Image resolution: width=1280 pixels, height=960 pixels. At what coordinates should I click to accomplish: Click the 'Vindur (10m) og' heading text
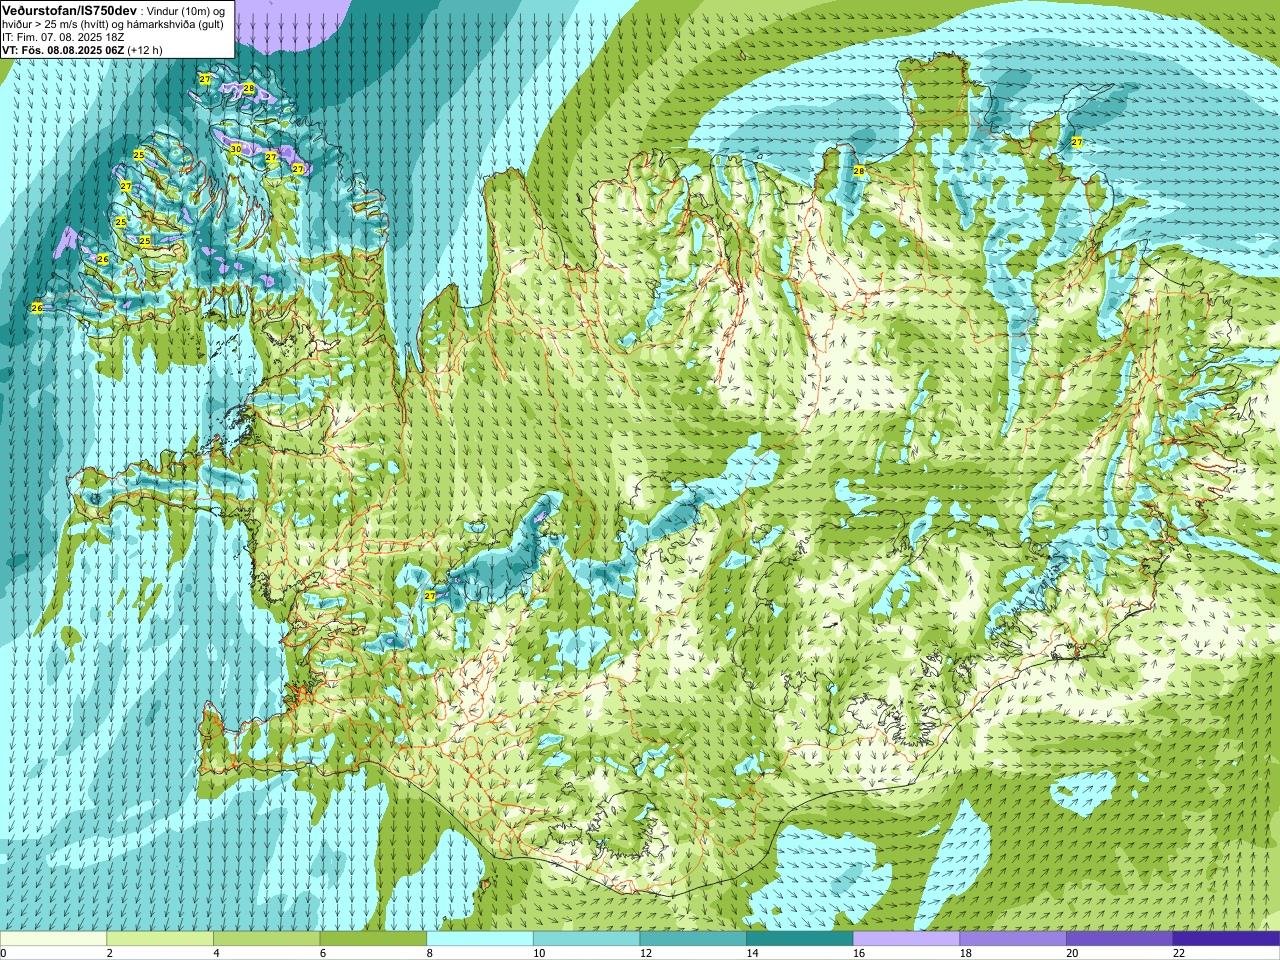pyautogui.click(x=187, y=11)
